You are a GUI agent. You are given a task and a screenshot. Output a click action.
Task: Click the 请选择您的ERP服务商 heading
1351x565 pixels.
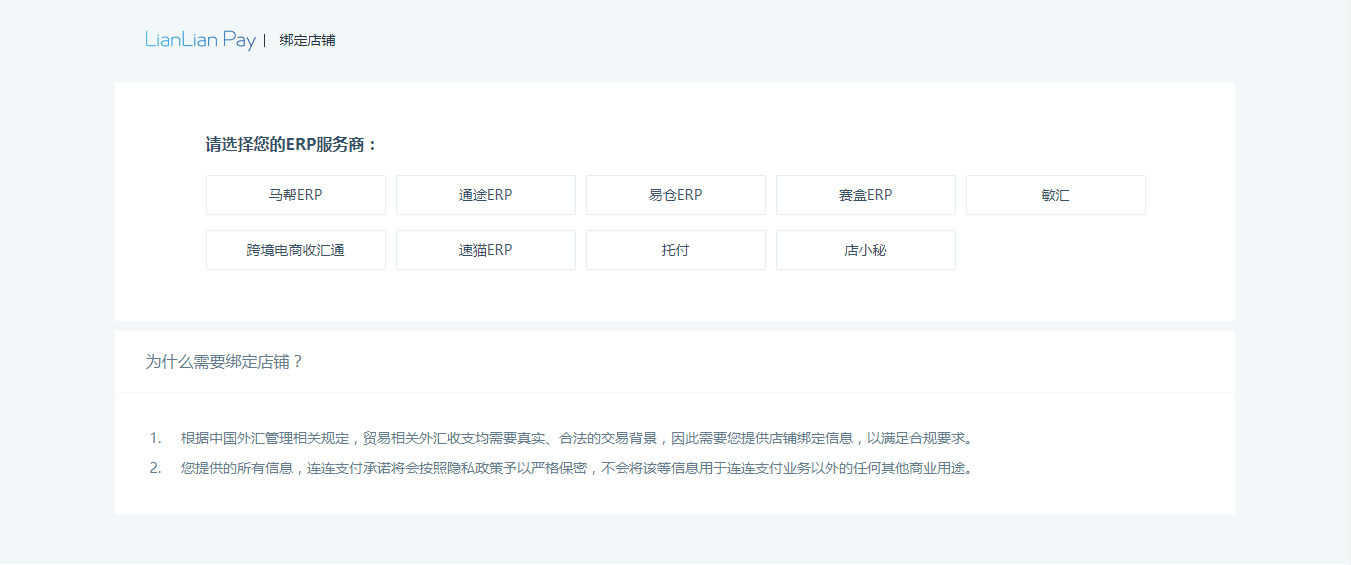point(292,145)
